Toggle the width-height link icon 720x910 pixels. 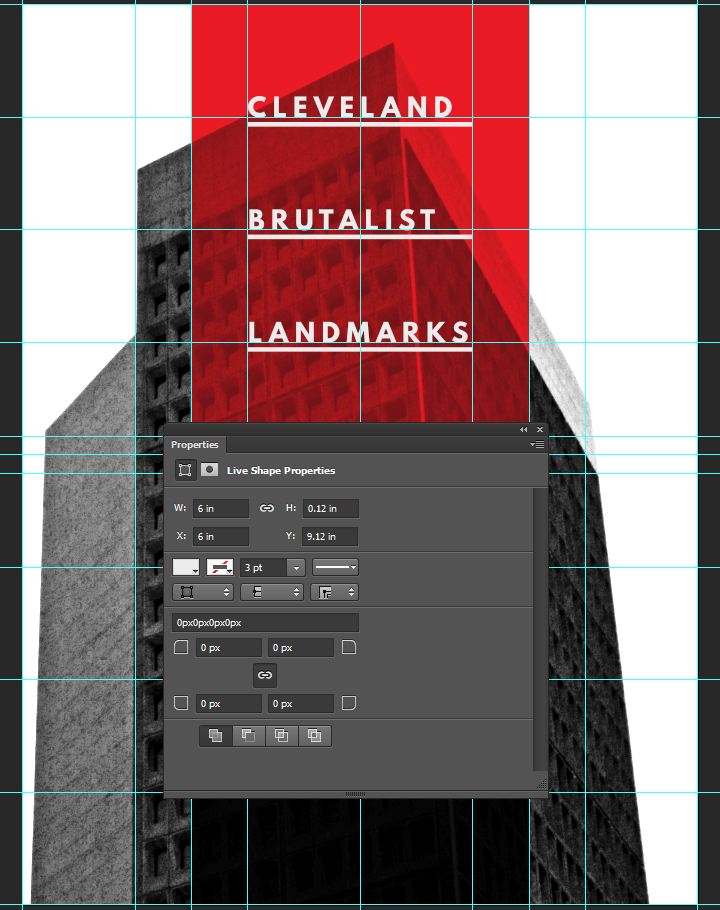point(267,508)
